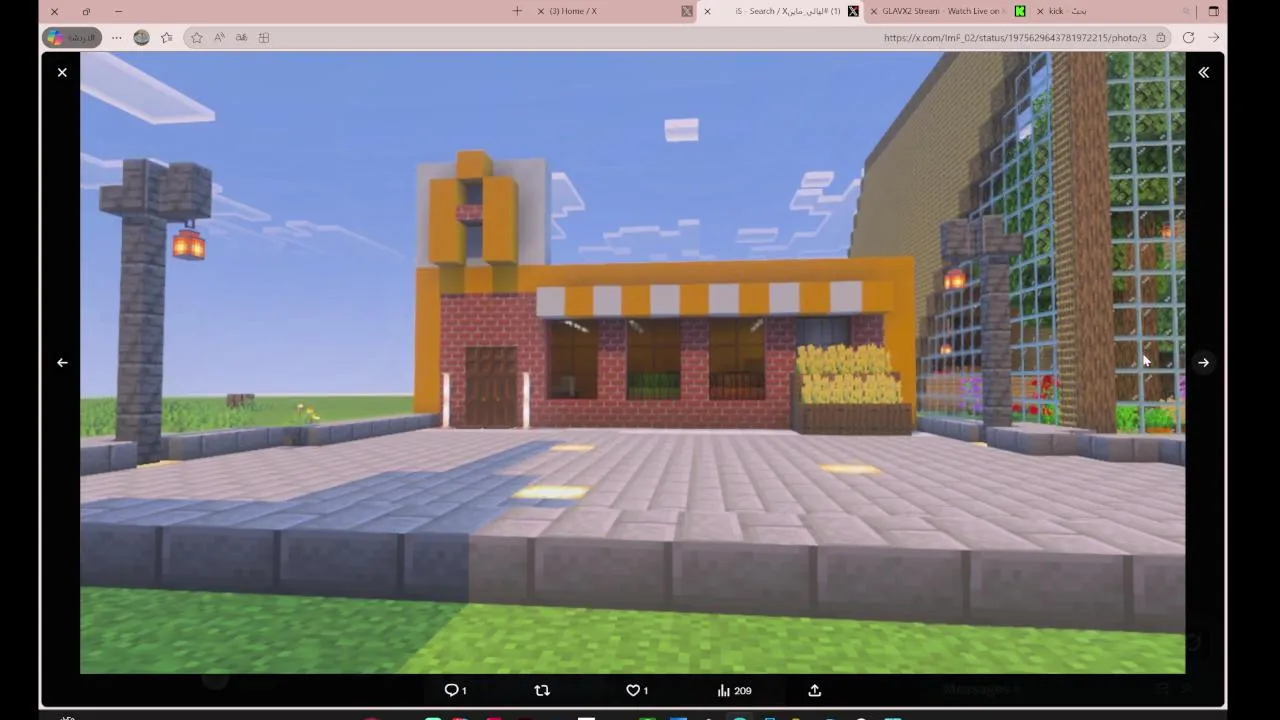
Task: Go to the next photo with right arrow
Action: (1203, 362)
